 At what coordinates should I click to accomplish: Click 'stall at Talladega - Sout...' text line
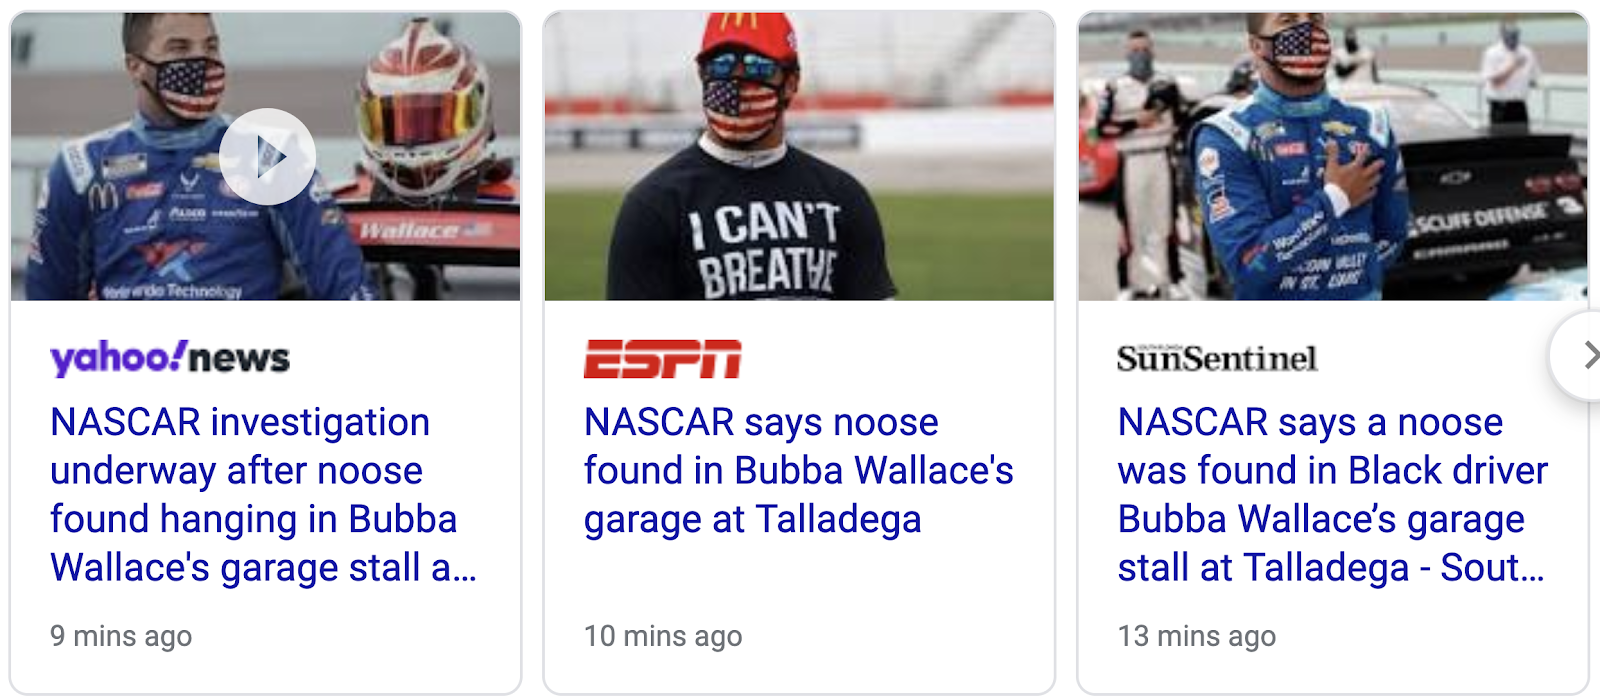(1330, 567)
